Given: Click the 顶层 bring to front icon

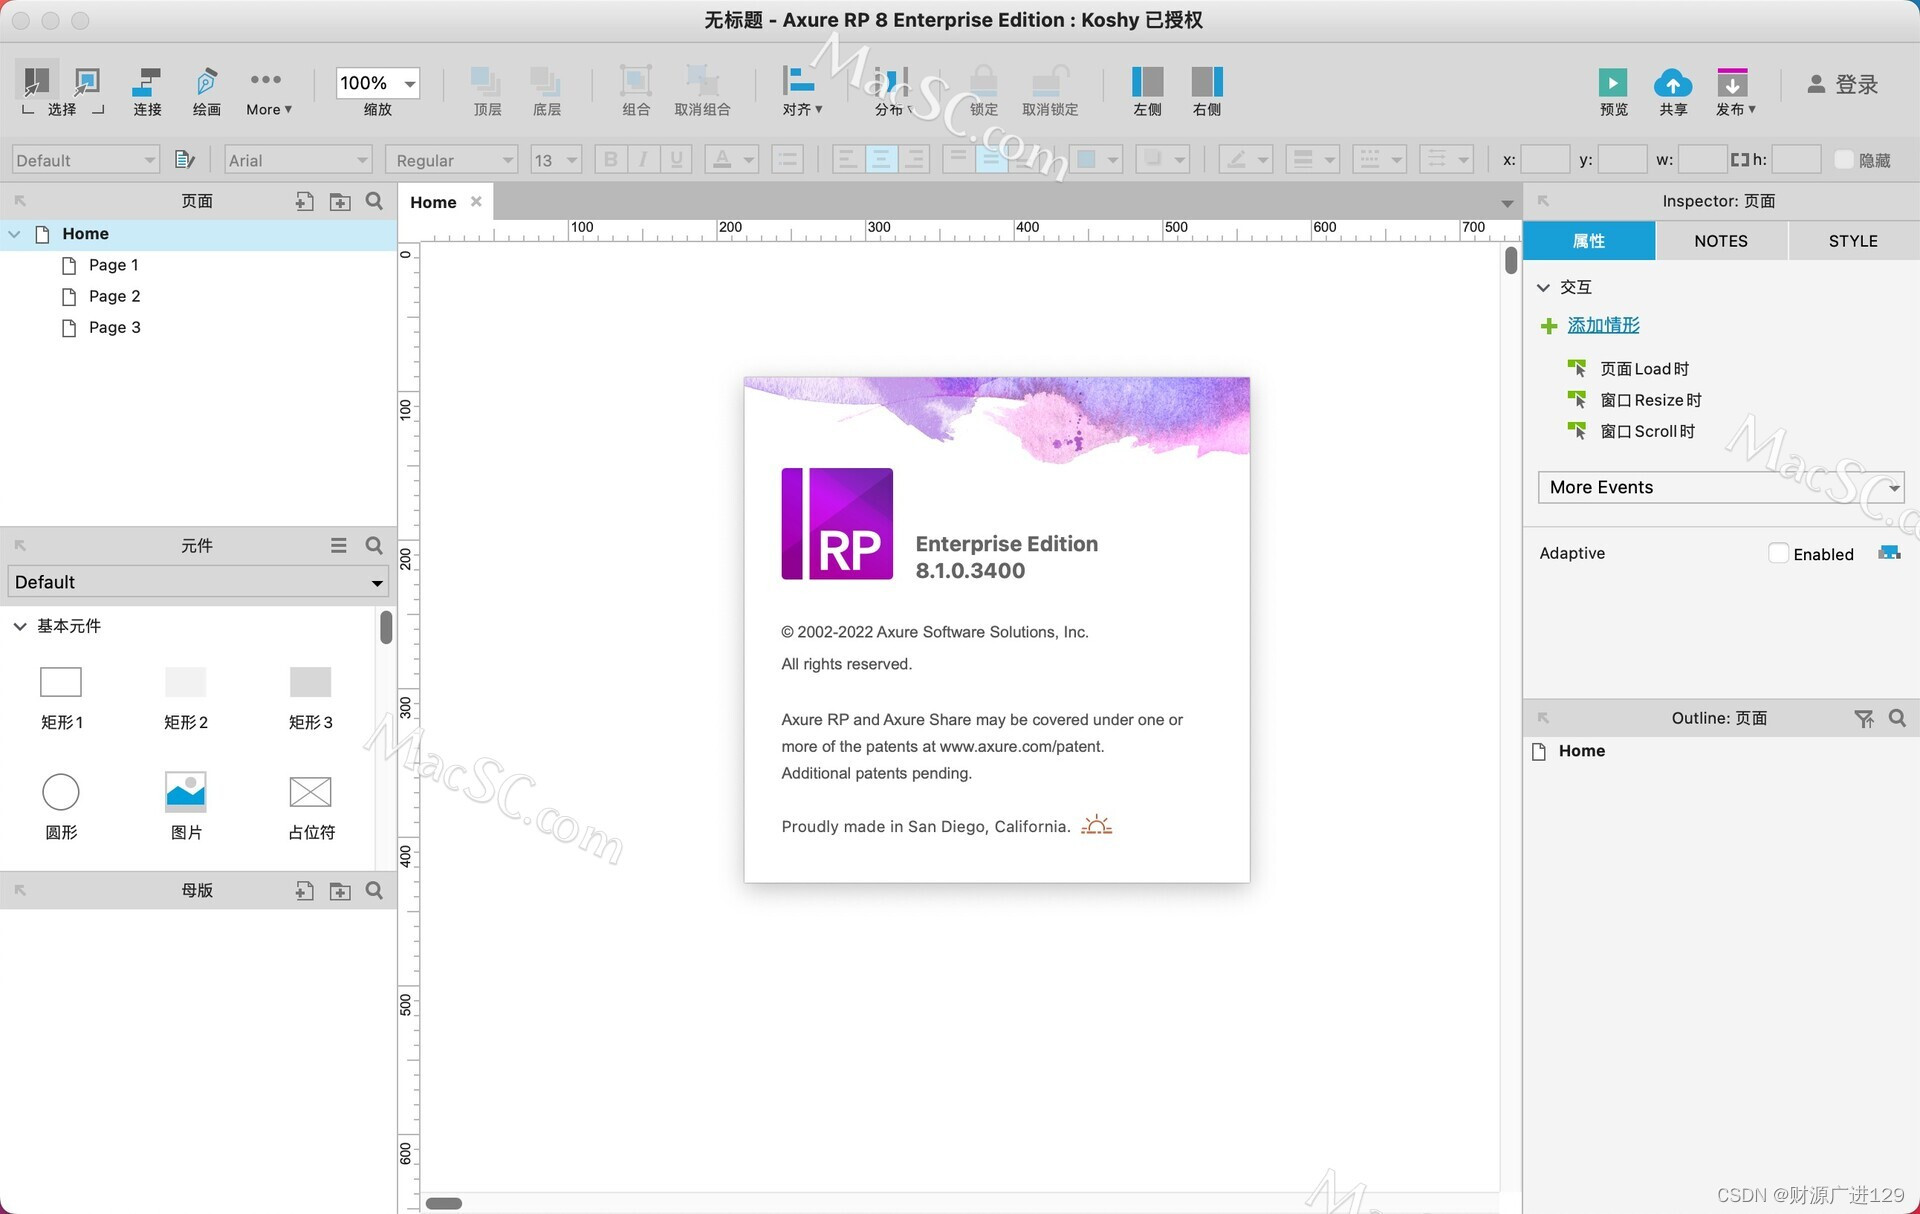Looking at the screenshot, I should coord(487,82).
